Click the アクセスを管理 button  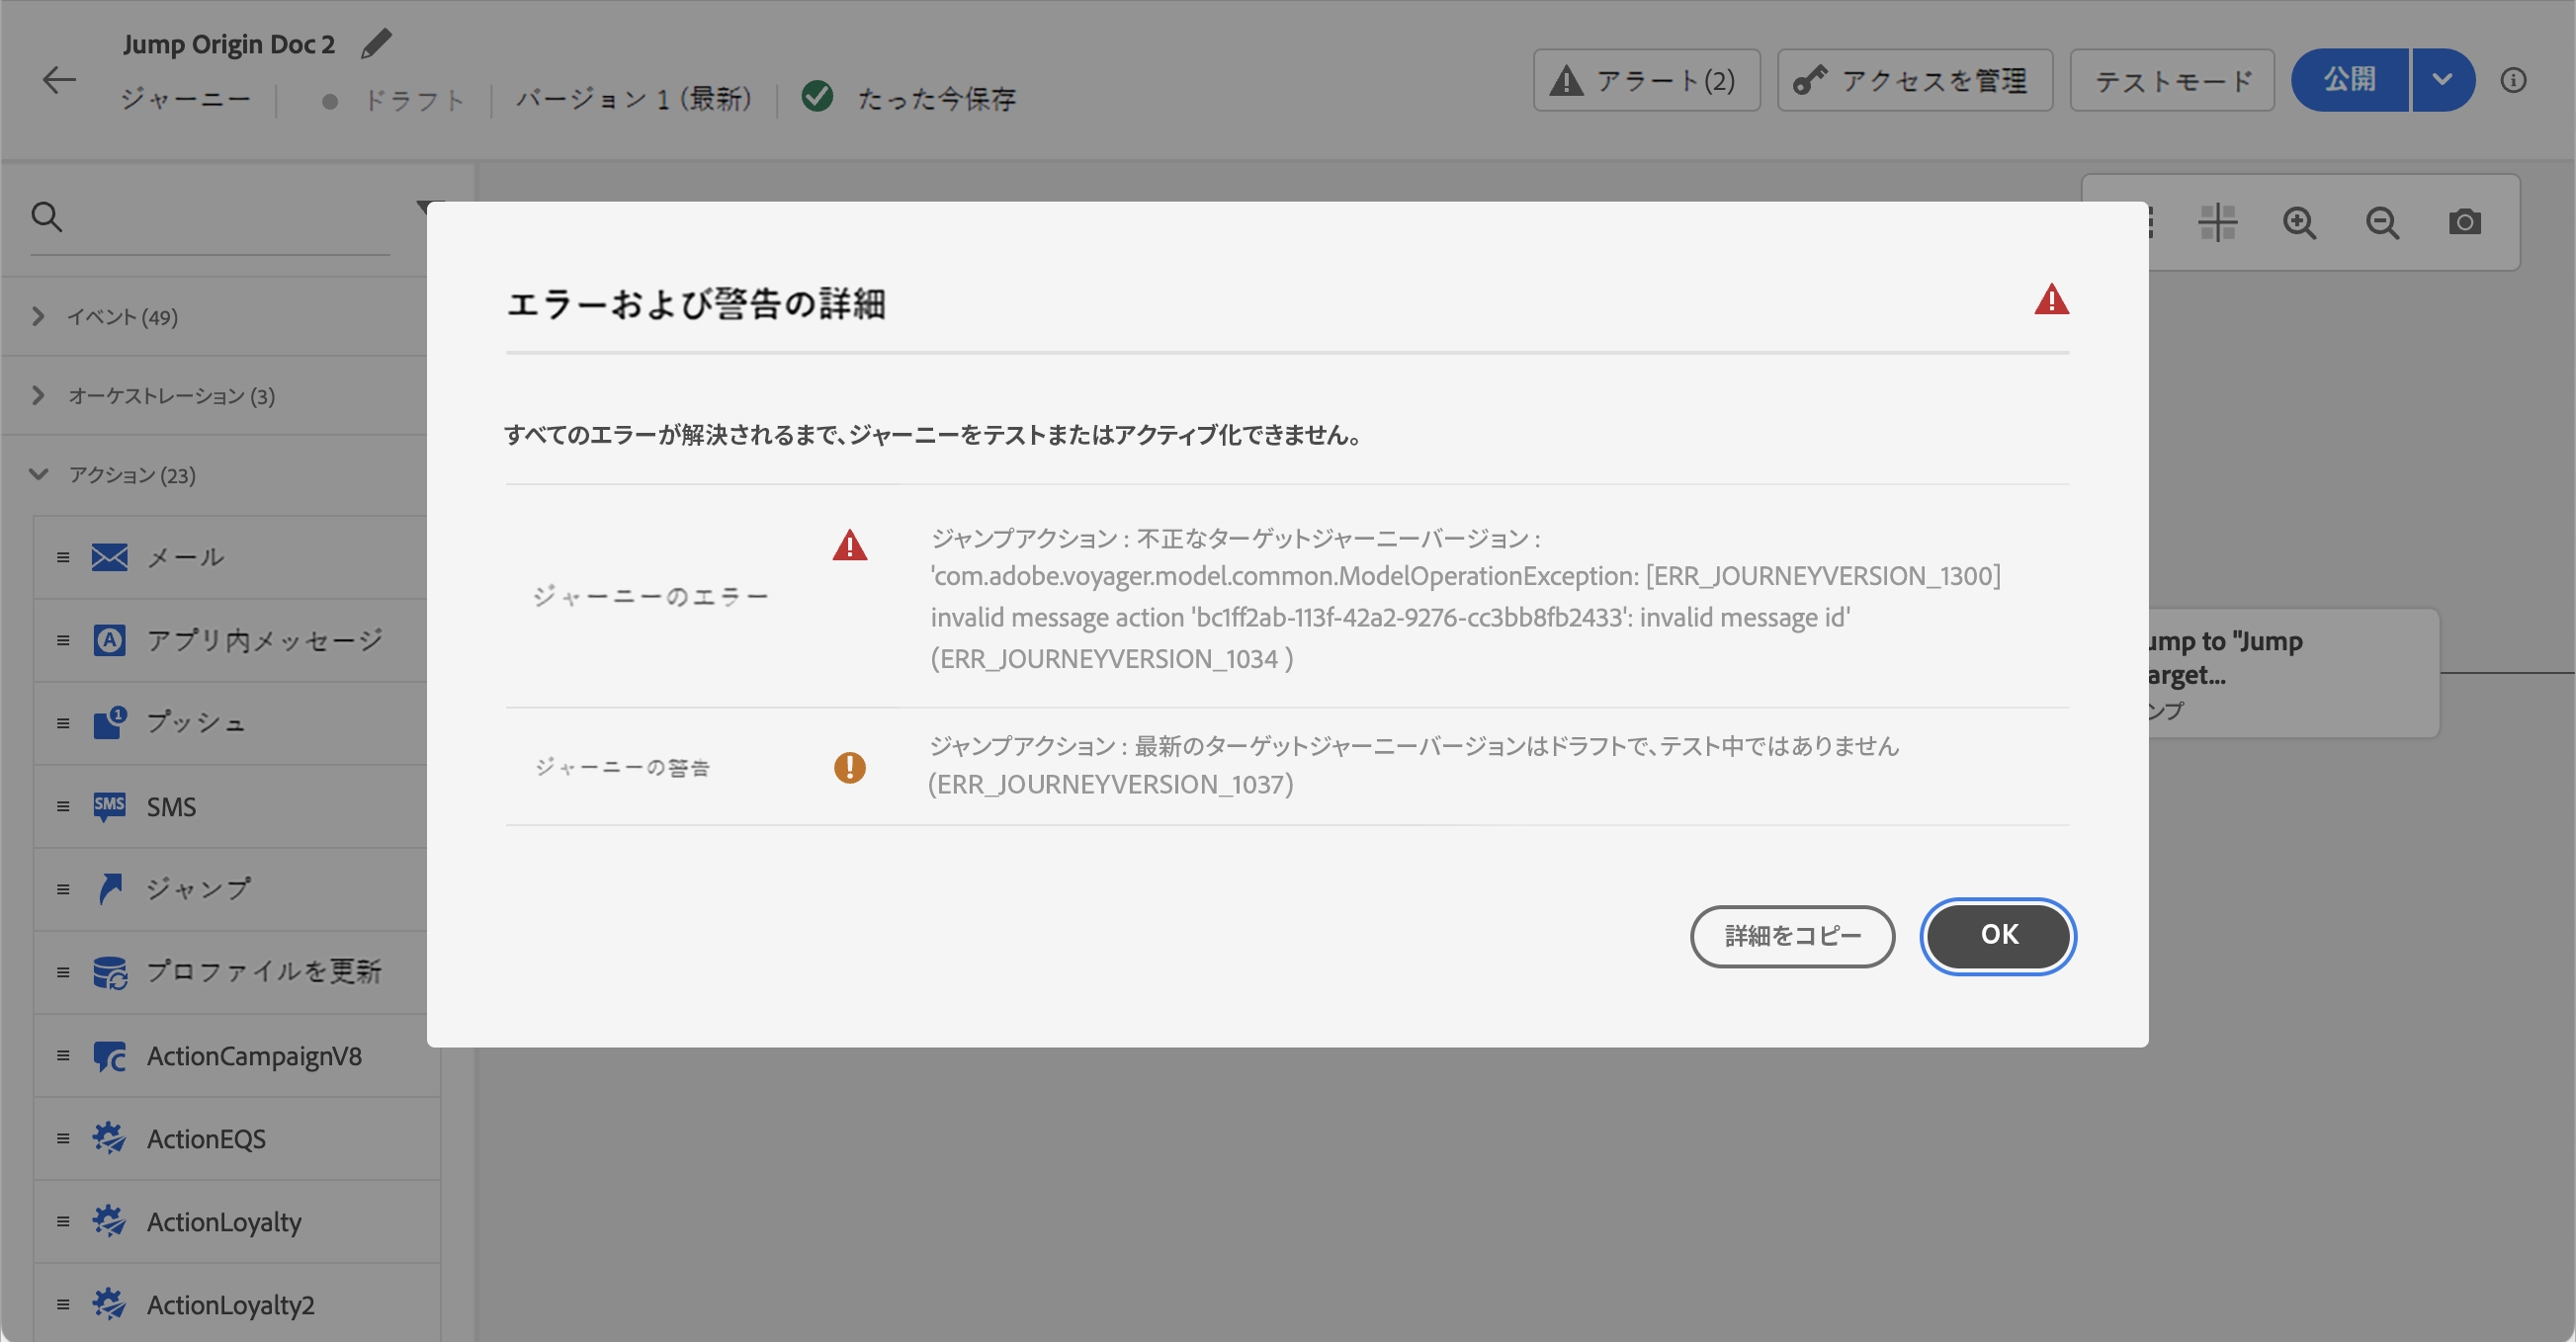[x=1914, y=80]
